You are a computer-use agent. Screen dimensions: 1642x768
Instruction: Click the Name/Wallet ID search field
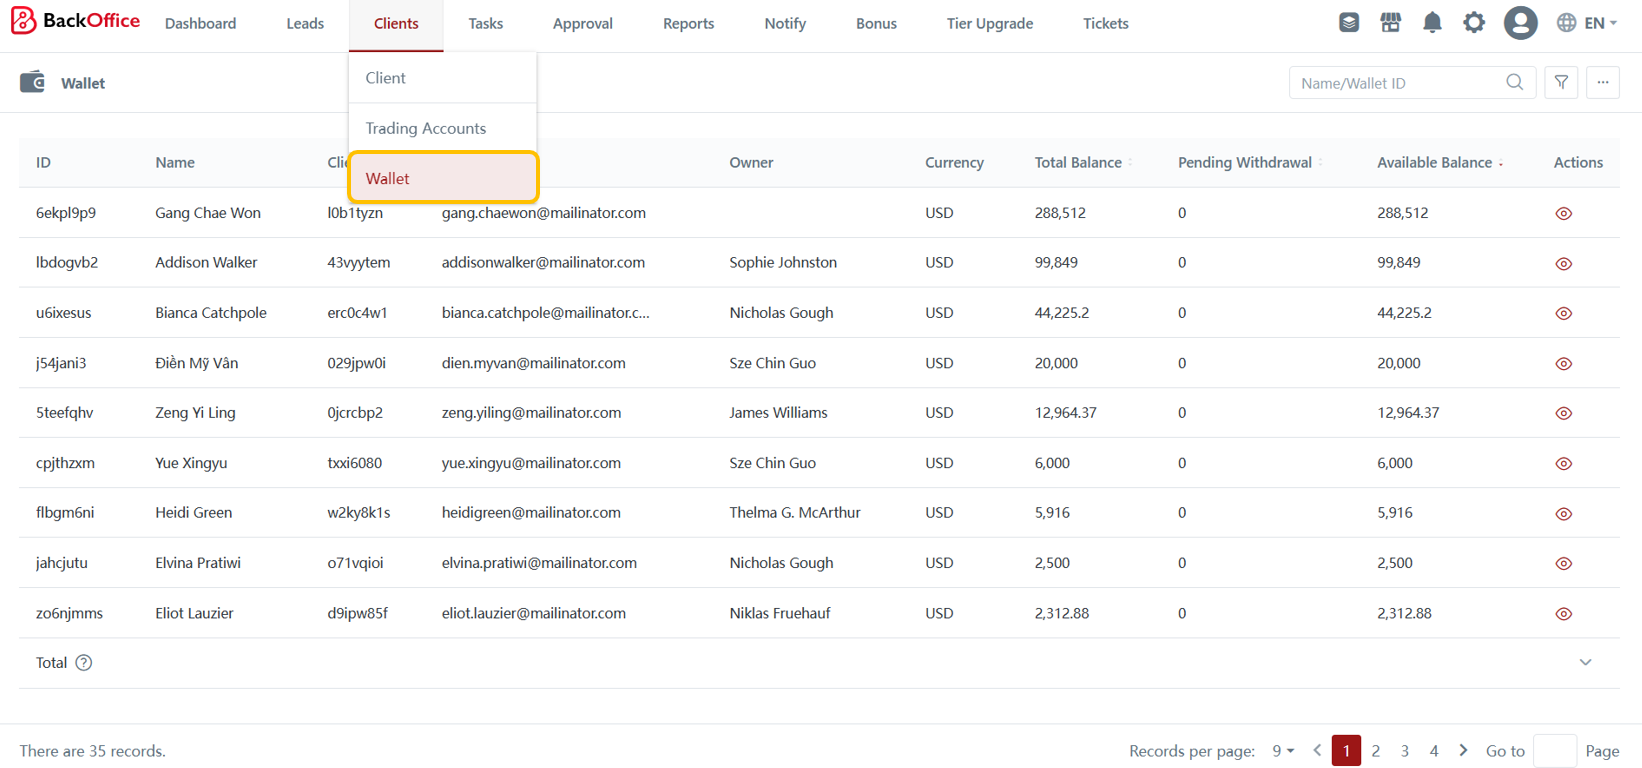coord(1396,83)
